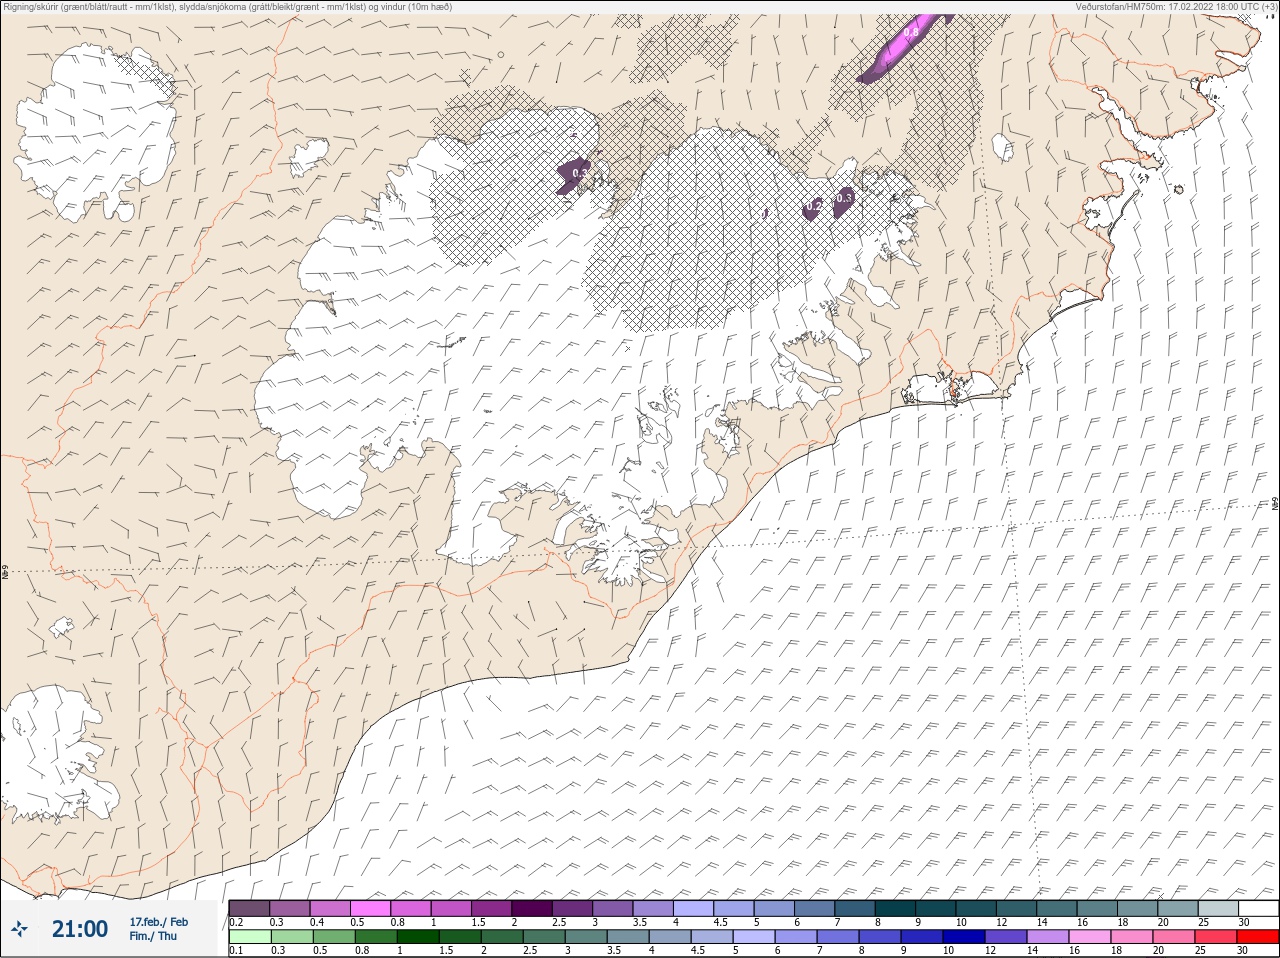Select the darkest green 1 swatch in lower legend

tap(417, 937)
